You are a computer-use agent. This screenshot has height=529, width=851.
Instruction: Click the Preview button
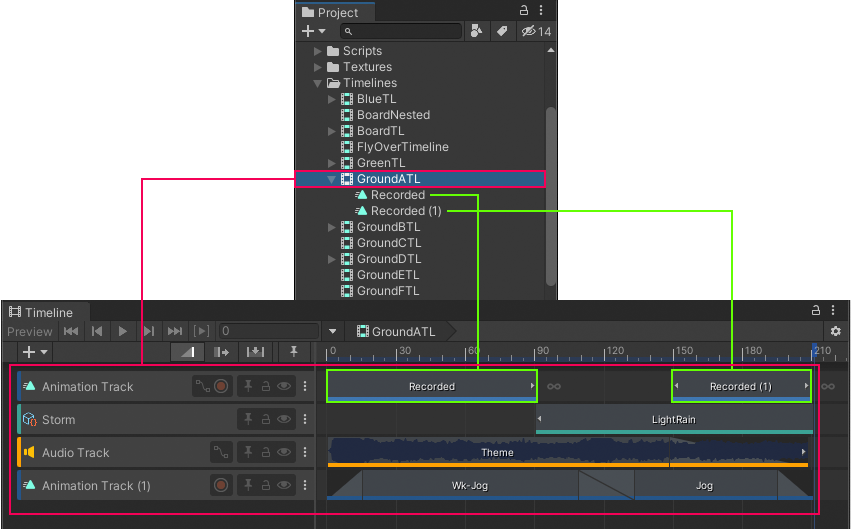[30, 331]
